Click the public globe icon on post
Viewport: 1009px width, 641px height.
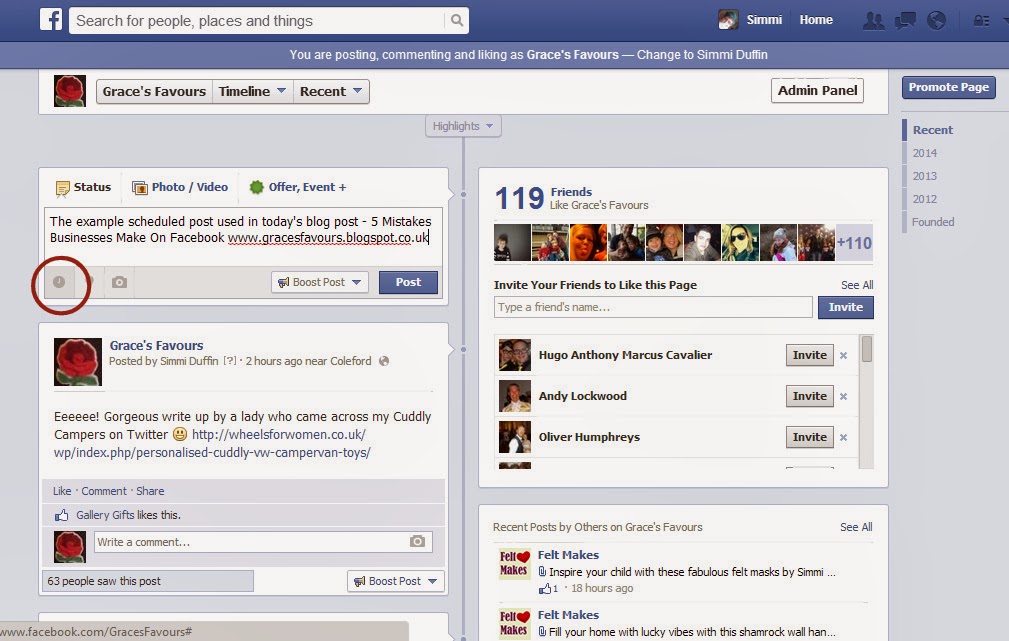(x=384, y=361)
